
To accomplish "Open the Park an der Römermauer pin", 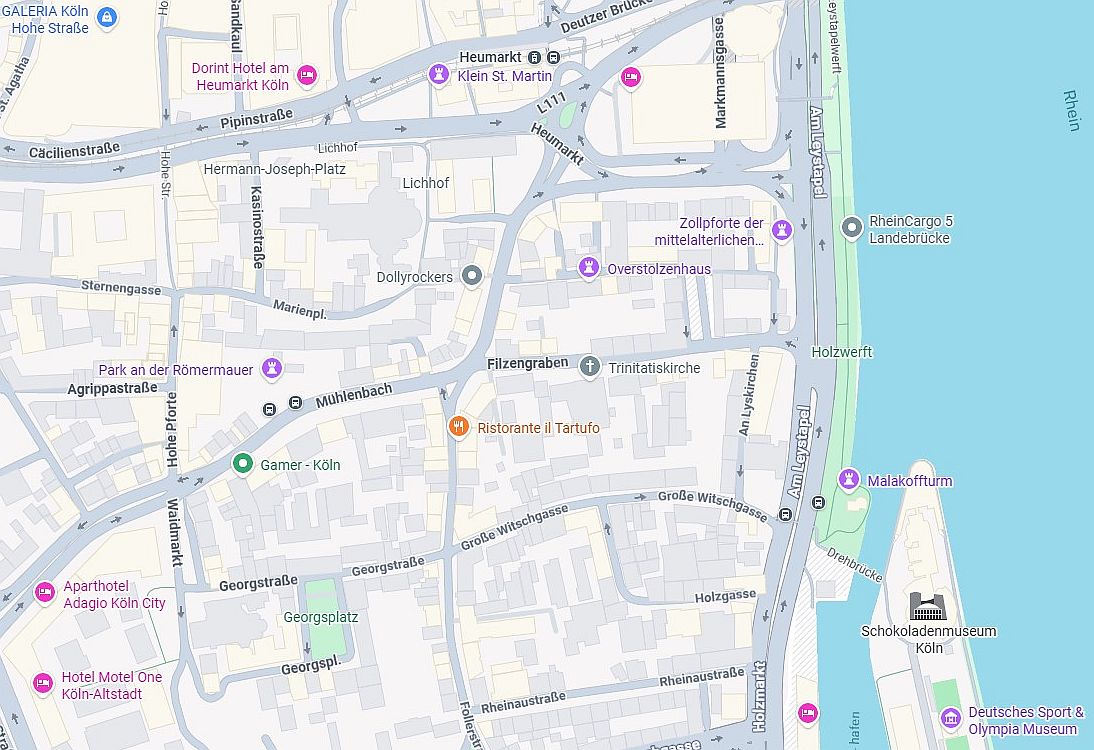I will pos(272,368).
